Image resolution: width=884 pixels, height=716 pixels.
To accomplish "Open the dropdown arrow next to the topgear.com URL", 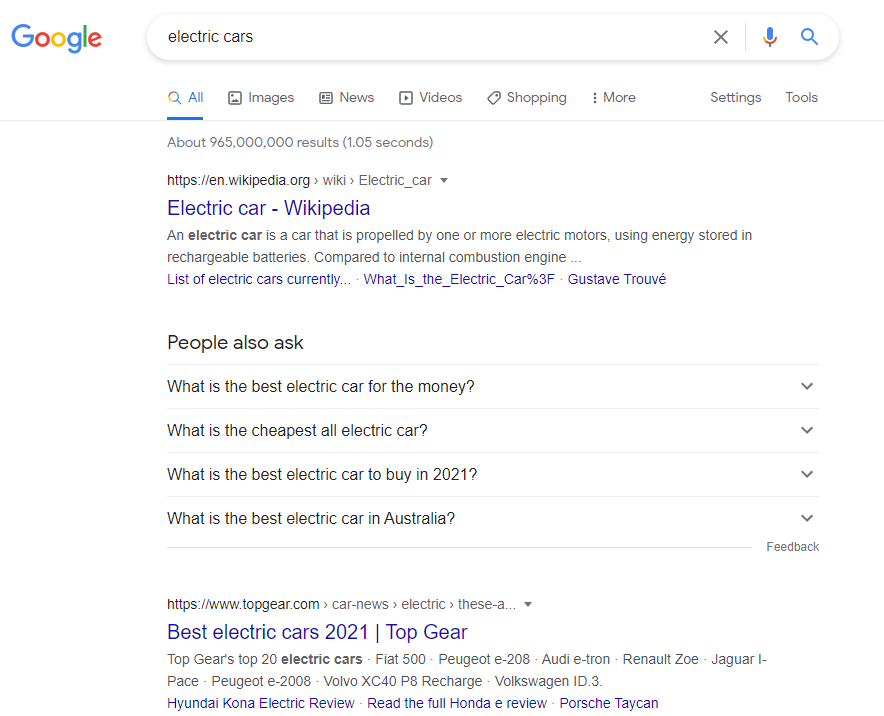I will point(528,604).
